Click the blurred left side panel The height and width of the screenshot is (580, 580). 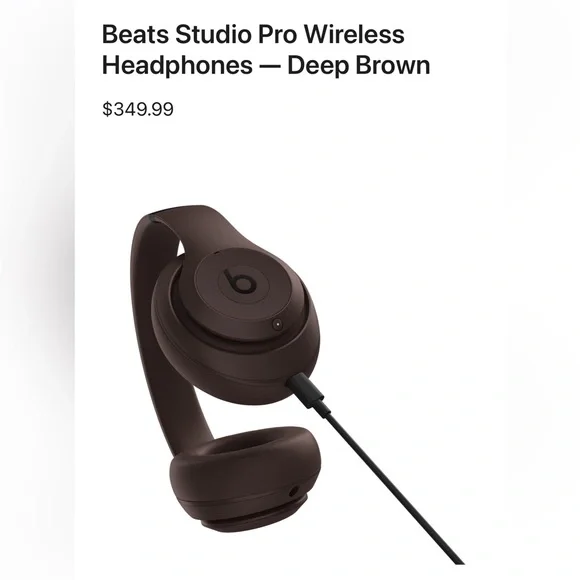37,290
